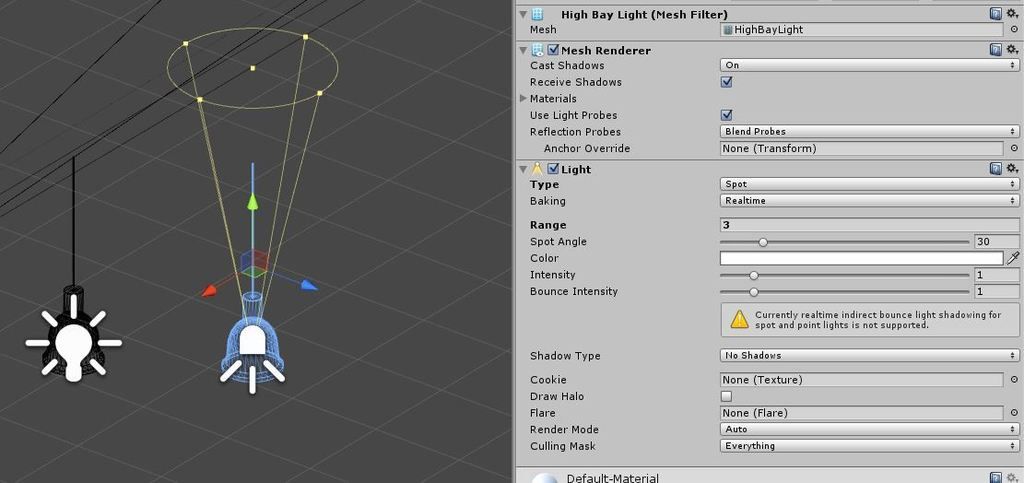This screenshot has width=1024, height=483.
Task: Select the blue Z-axis move arrow
Action: (x=309, y=285)
